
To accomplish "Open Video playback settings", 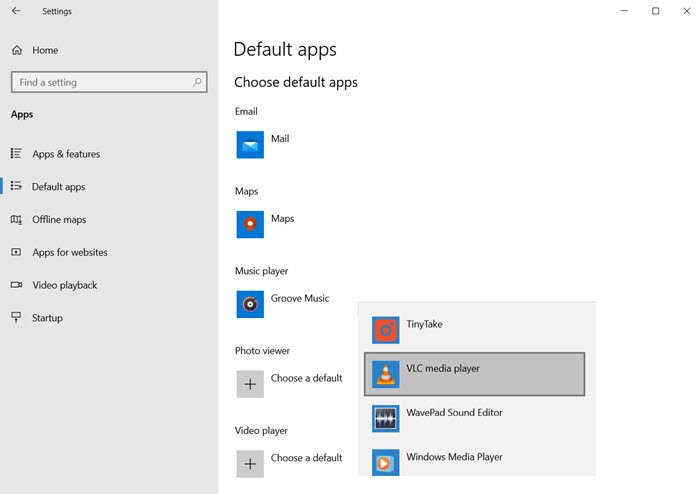I will pyautogui.click(x=64, y=285).
